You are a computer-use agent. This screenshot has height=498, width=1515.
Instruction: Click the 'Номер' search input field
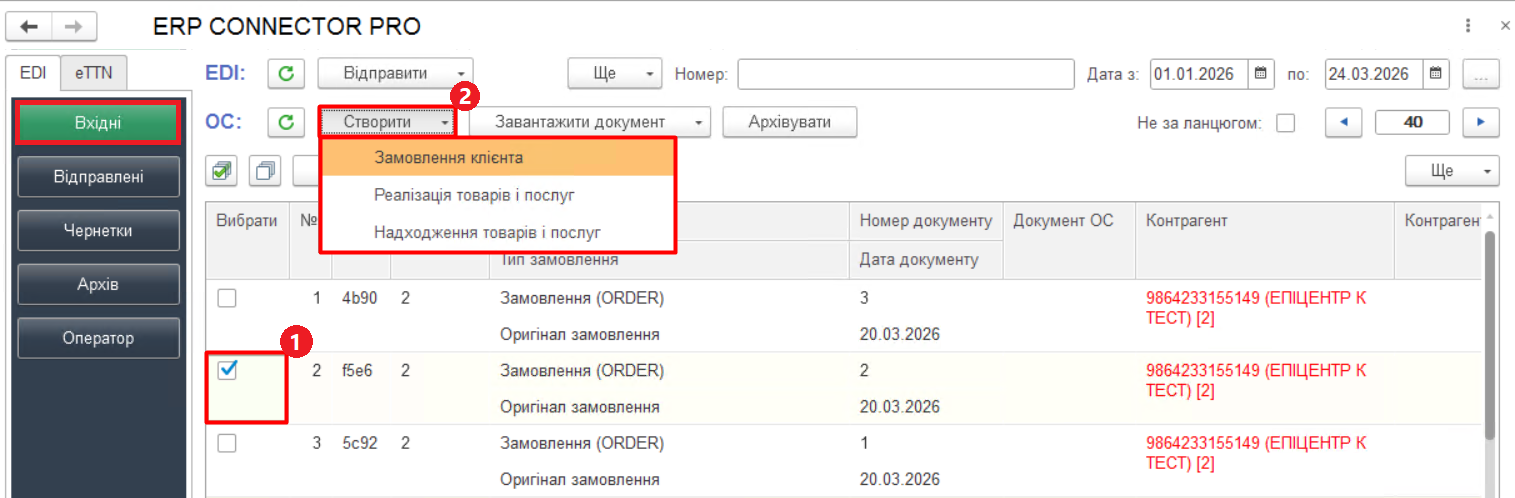tap(905, 74)
